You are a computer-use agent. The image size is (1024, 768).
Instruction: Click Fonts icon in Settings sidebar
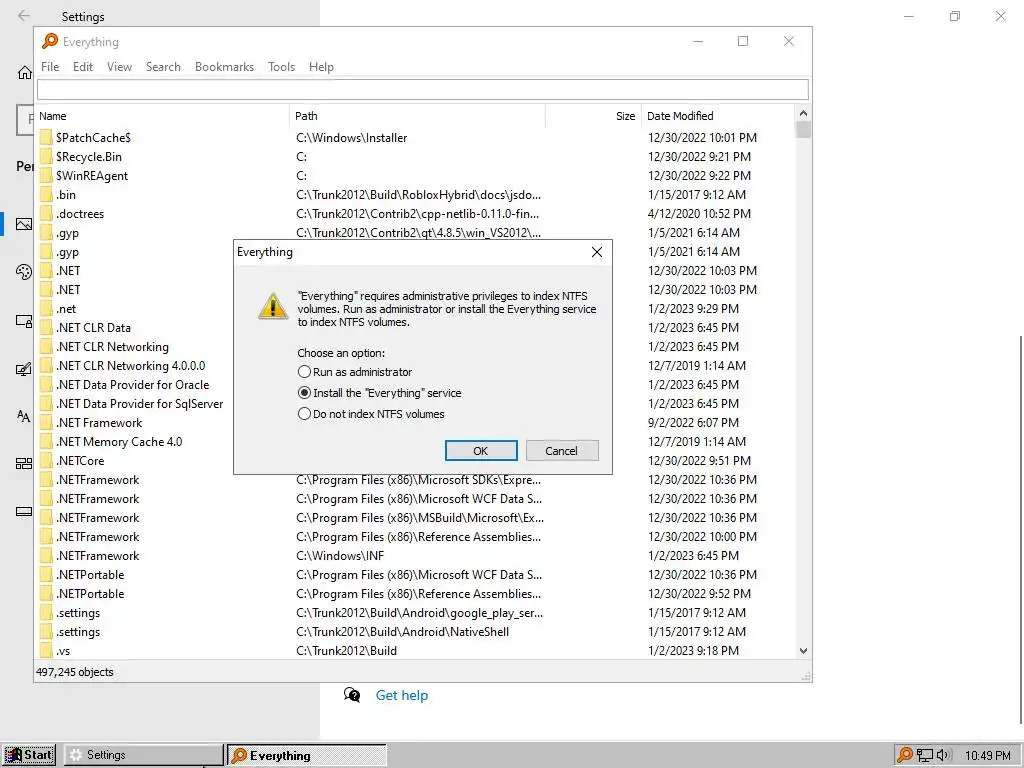(x=24, y=416)
